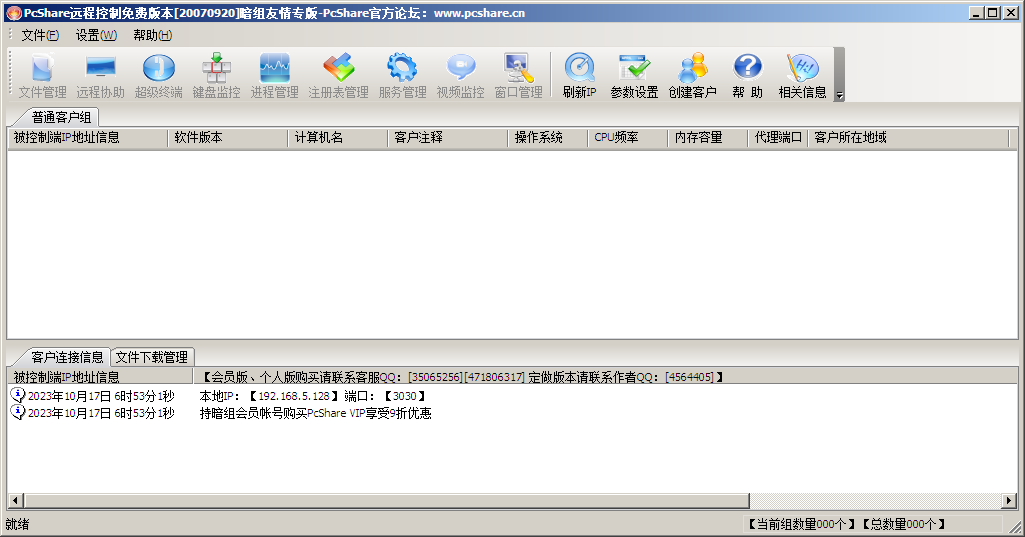Open the 进程管理 process manager
The height and width of the screenshot is (537, 1025).
274,75
